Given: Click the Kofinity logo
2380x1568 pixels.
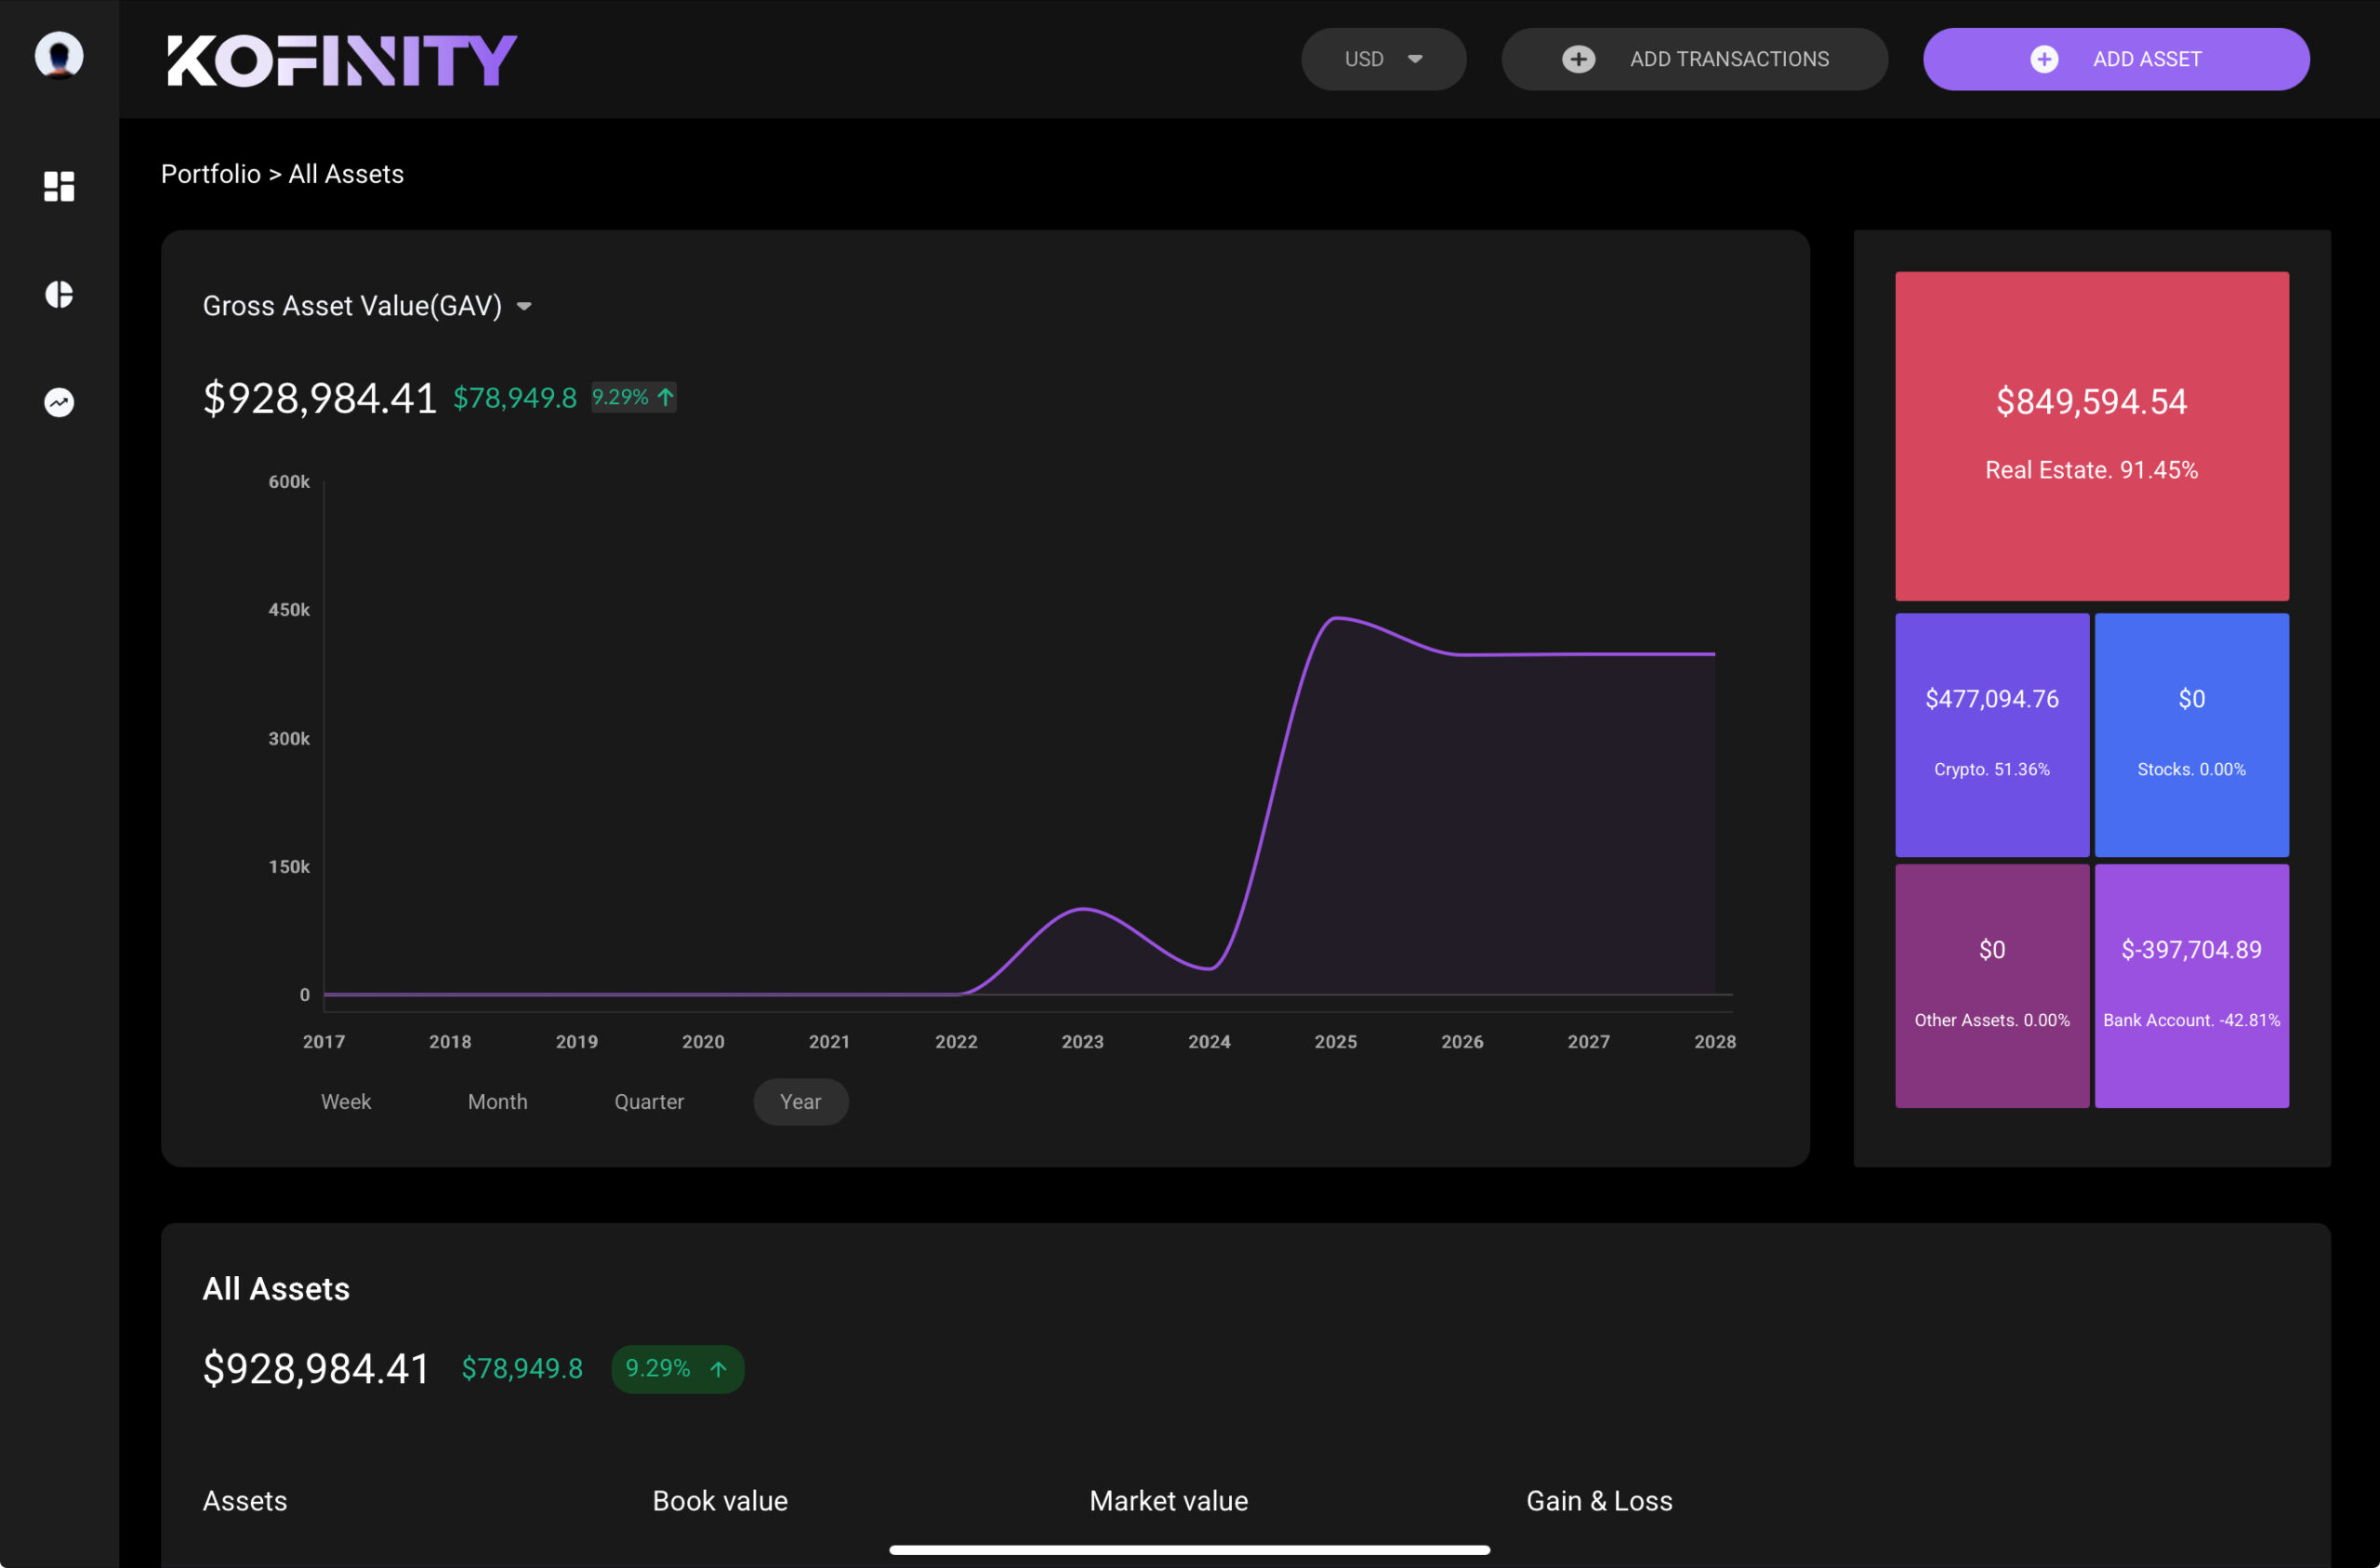Looking at the screenshot, I should click(341, 60).
